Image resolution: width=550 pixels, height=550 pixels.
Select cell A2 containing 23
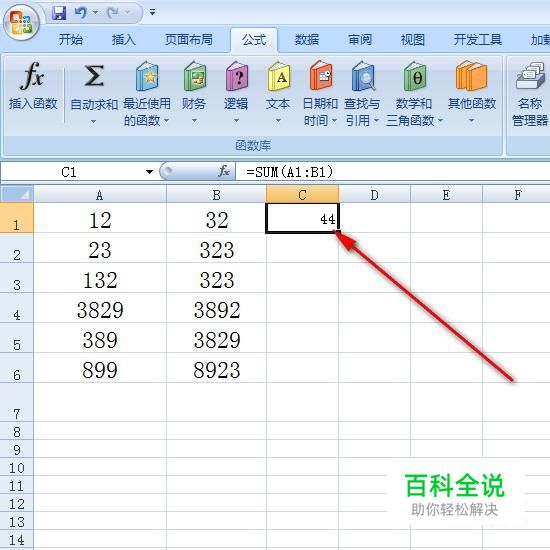tap(100, 248)
